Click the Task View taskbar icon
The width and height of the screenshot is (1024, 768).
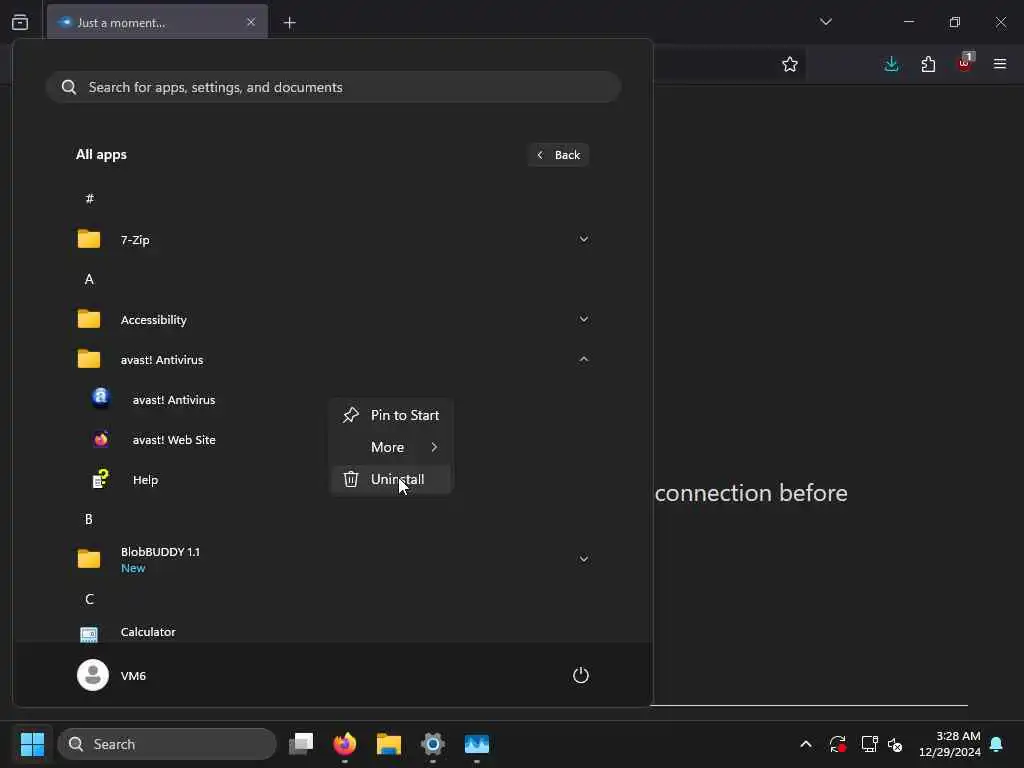(x=301, y=744)
